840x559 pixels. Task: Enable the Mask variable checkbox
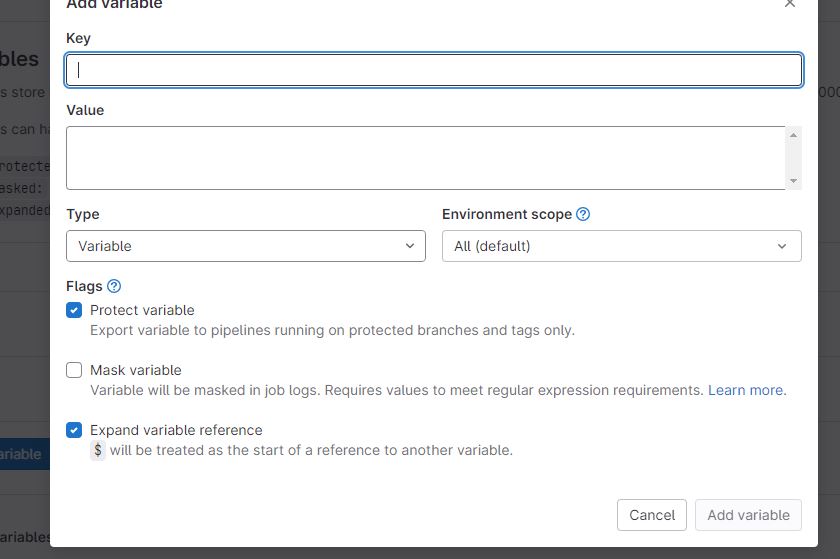tap(74, 370)
